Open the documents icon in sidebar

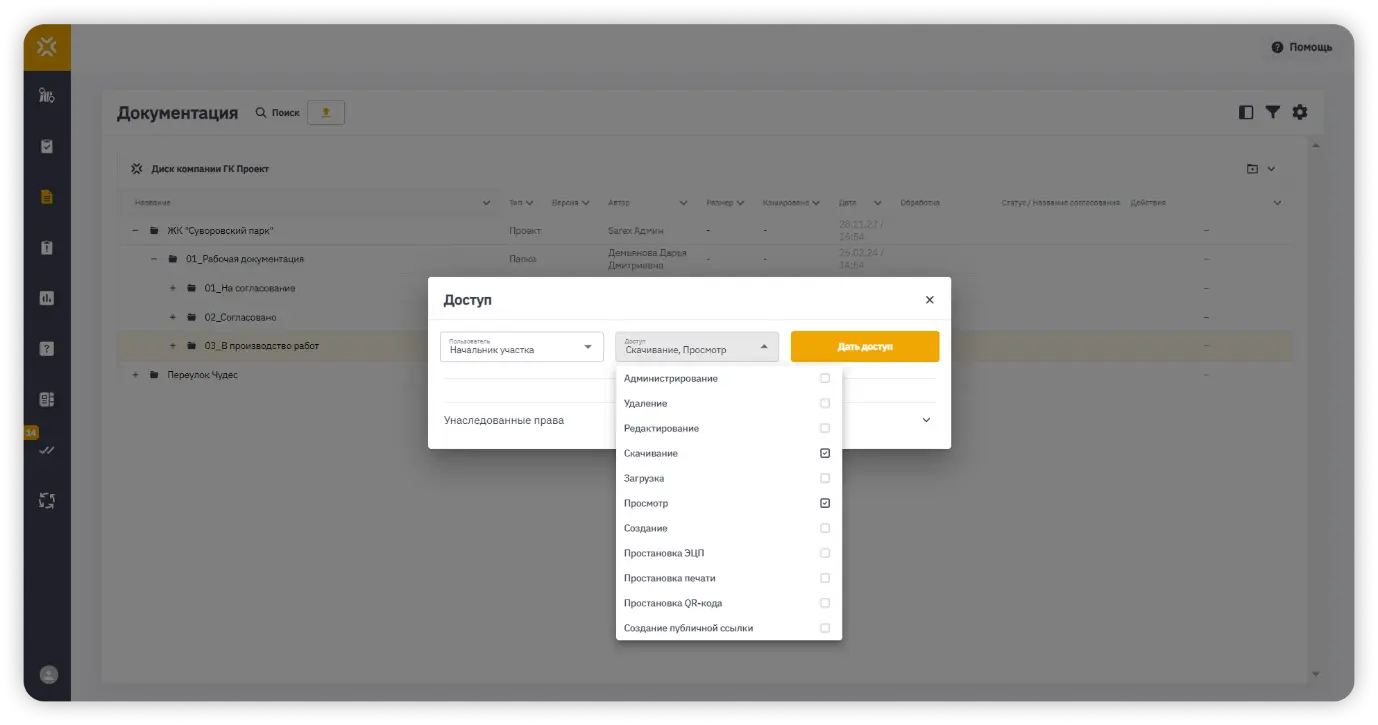tap(46, 197)
